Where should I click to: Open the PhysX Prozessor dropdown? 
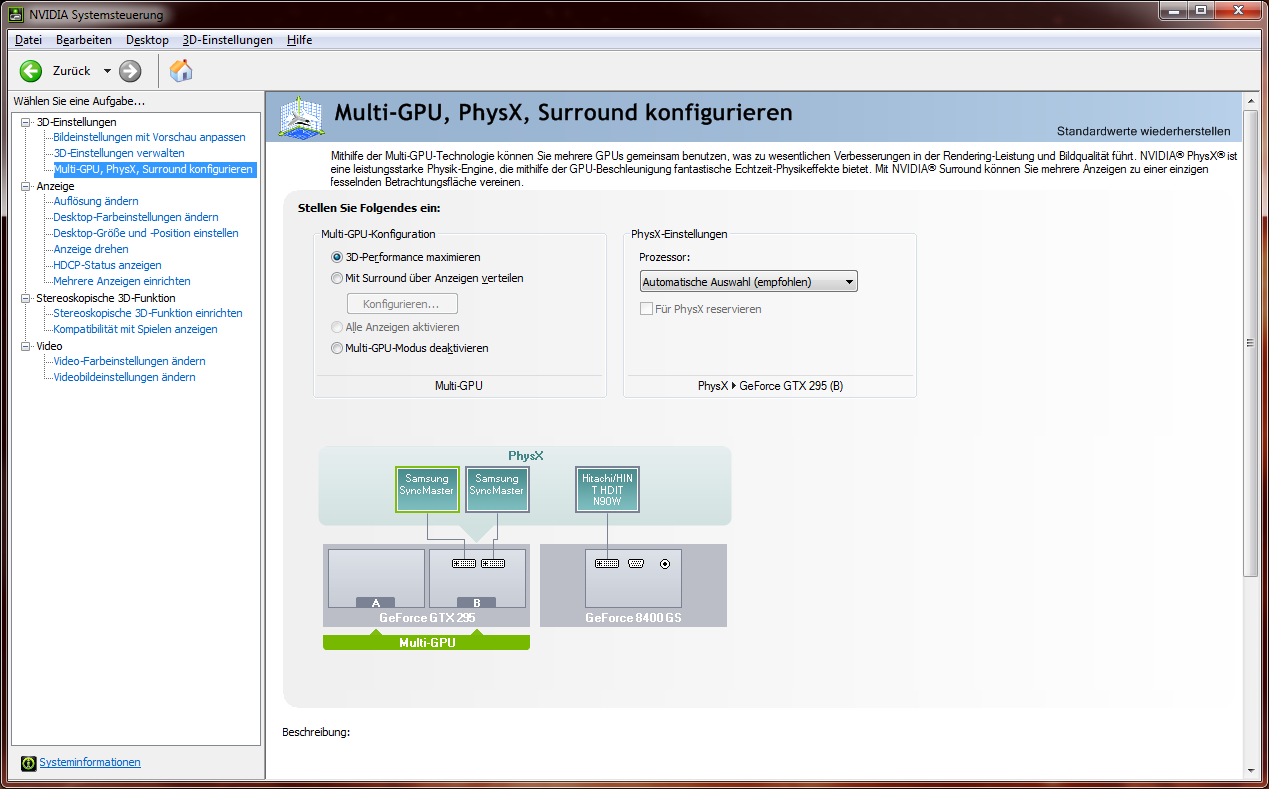(x=748, y=282)
